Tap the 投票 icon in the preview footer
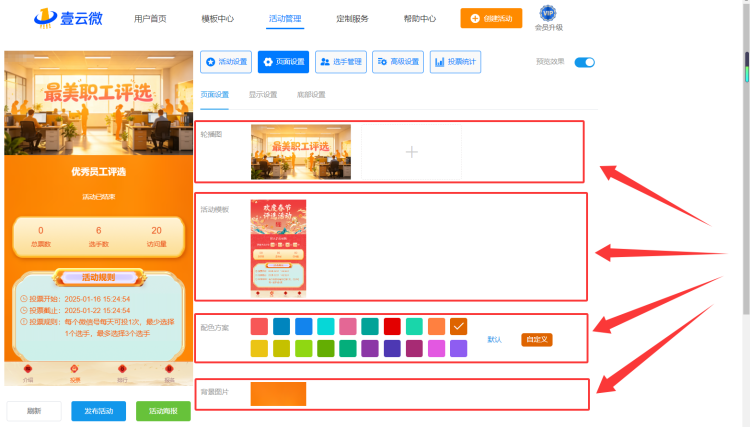The height and width of the screenshot is (427, 750). point(75,373)
